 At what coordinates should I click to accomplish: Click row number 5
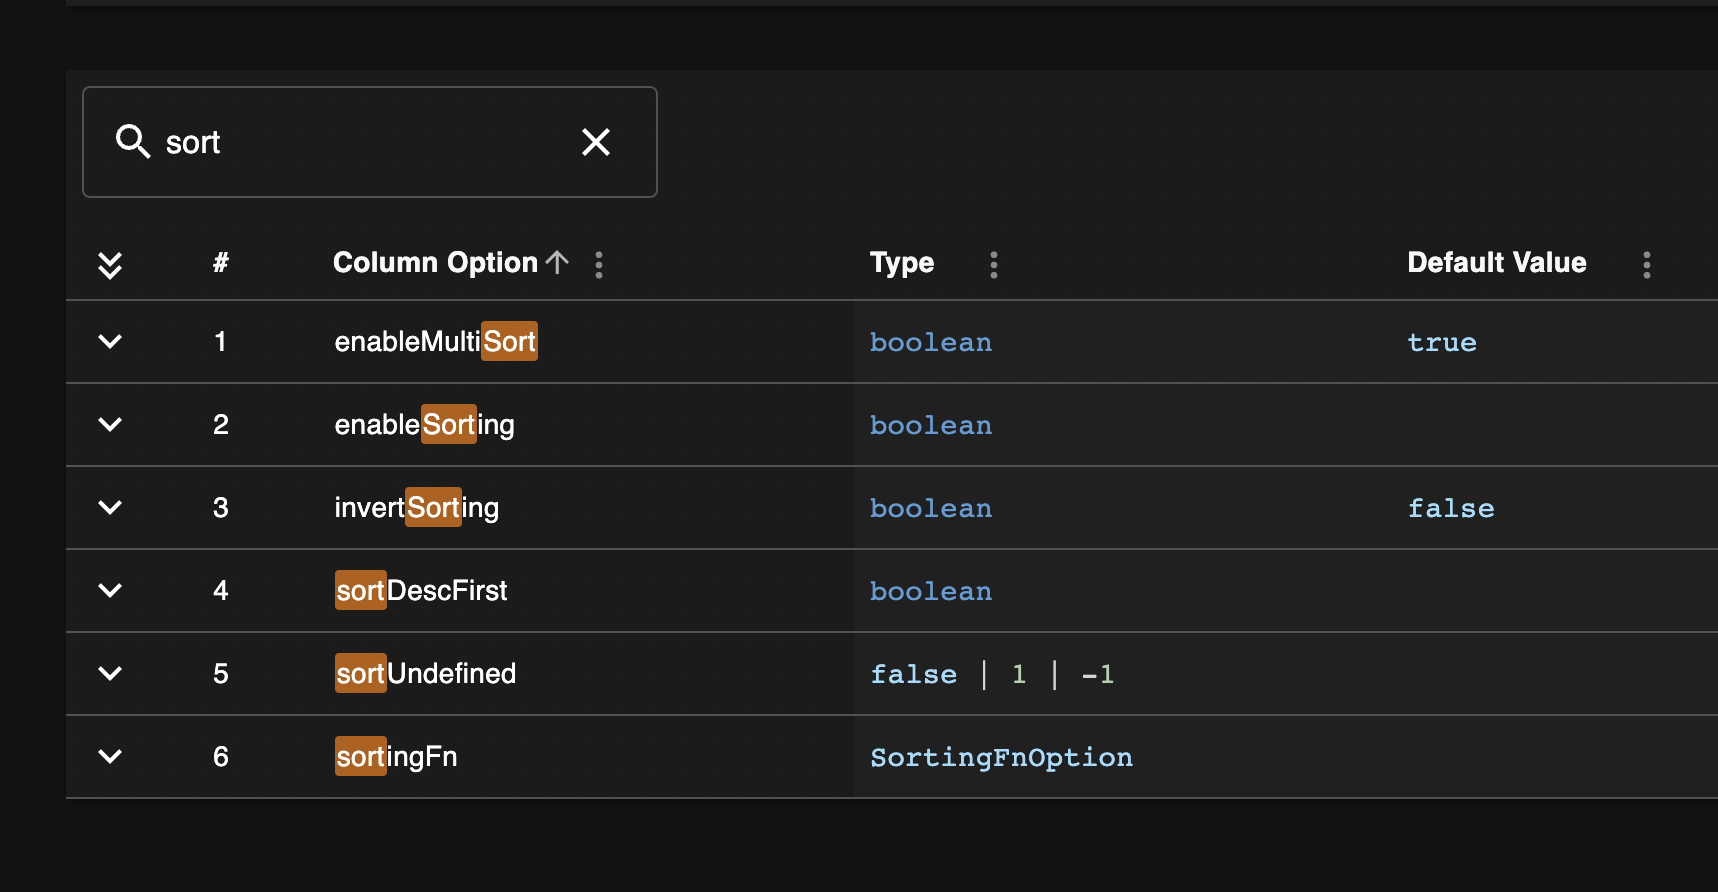click(x=221, y=673)
